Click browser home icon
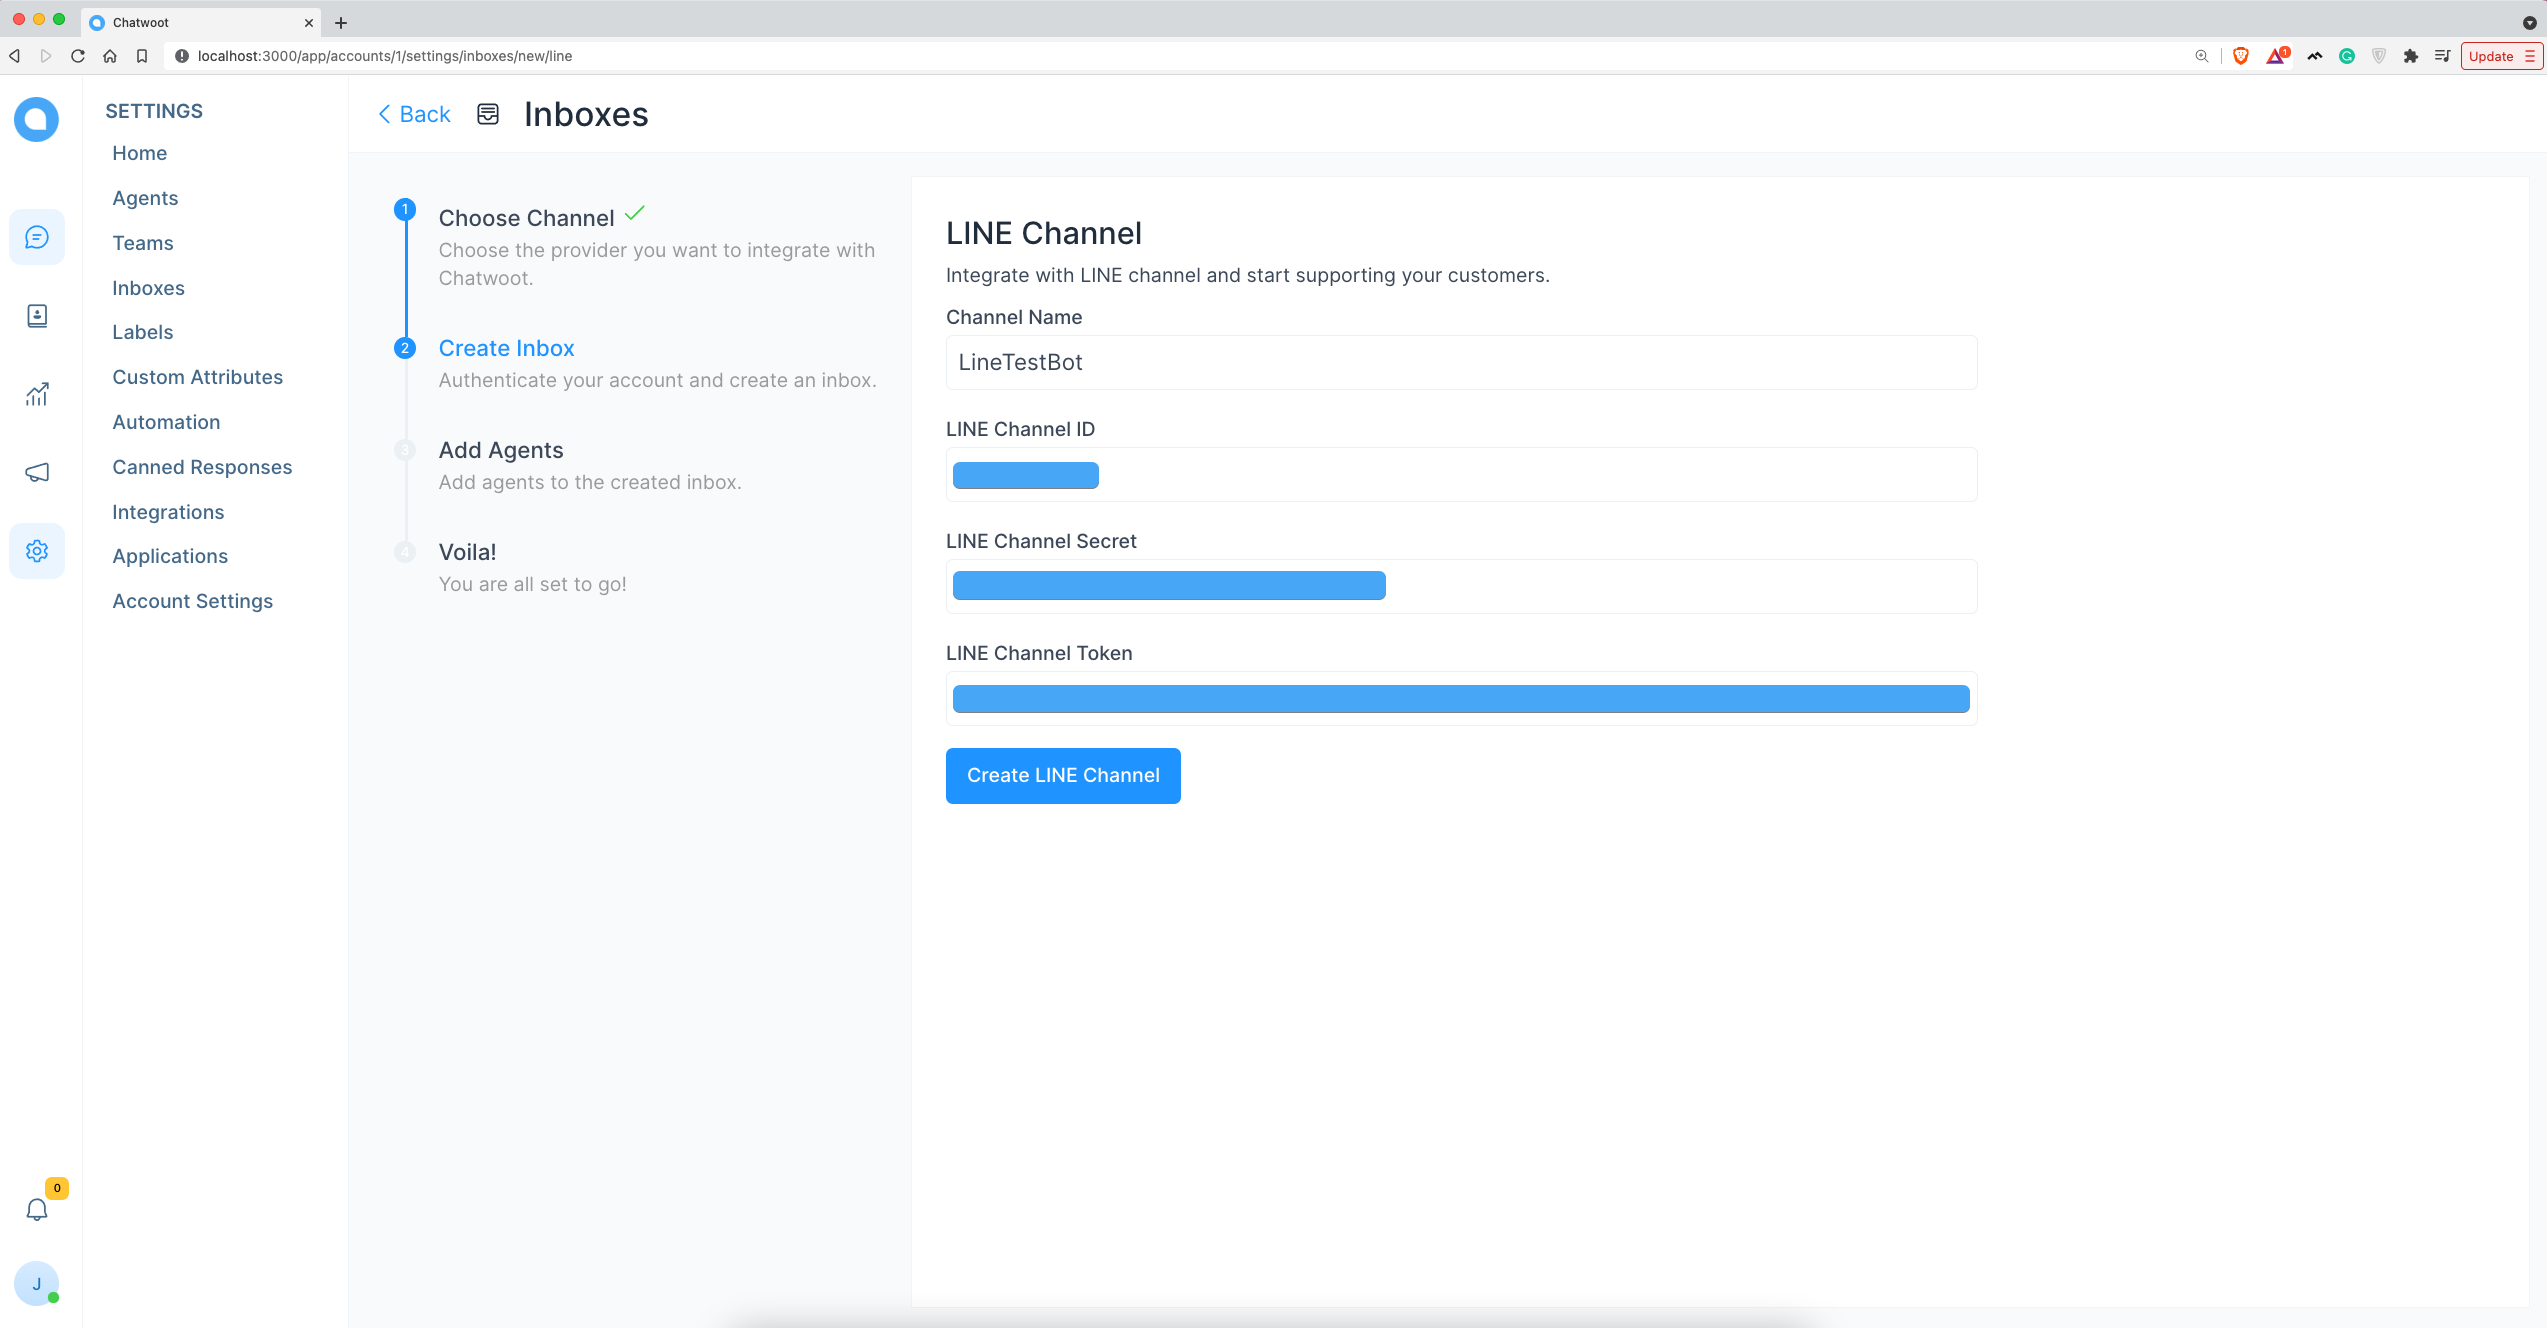Image resolution: width=2547 pixels, height=1328 pixels. pos(110,56)
